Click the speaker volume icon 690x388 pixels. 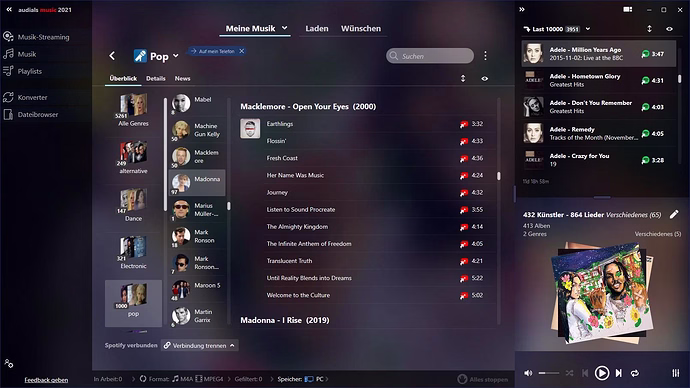pos(528,373)
